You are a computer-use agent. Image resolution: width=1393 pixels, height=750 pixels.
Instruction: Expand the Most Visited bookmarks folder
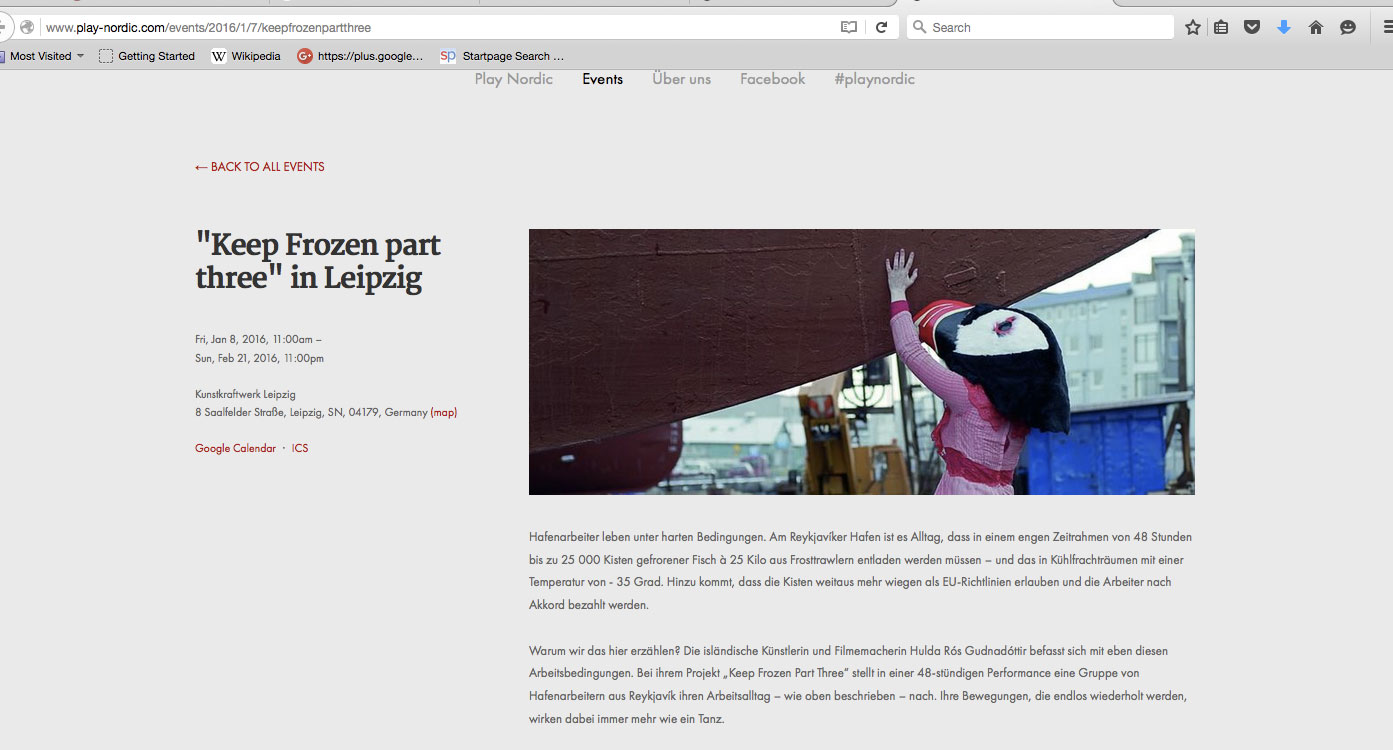coord(42,56)
